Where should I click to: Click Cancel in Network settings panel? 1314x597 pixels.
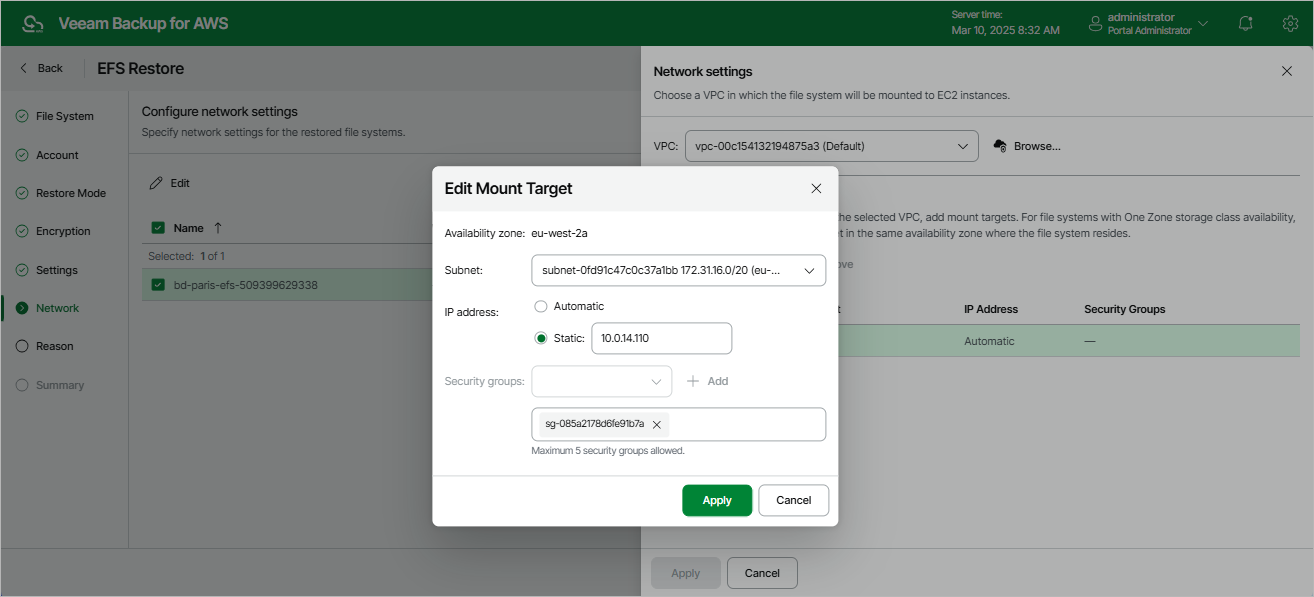[762, 573]
